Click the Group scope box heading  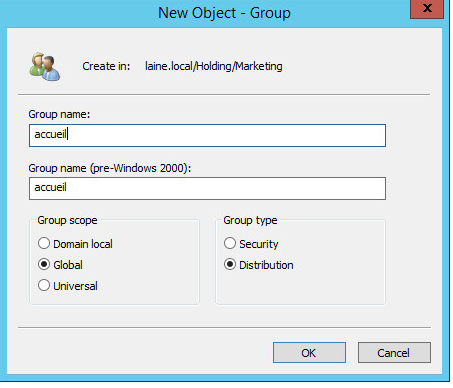(67, 220)
